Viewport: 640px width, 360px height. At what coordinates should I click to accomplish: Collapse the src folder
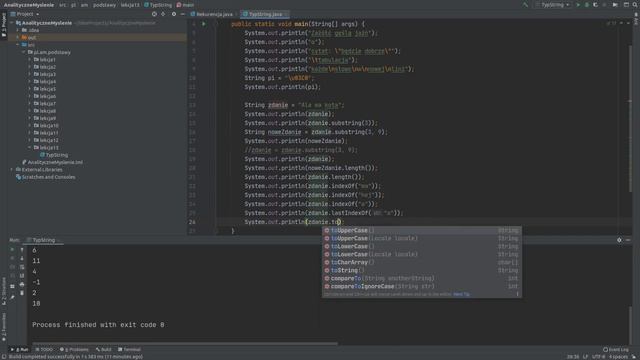(x=18, y=45)
